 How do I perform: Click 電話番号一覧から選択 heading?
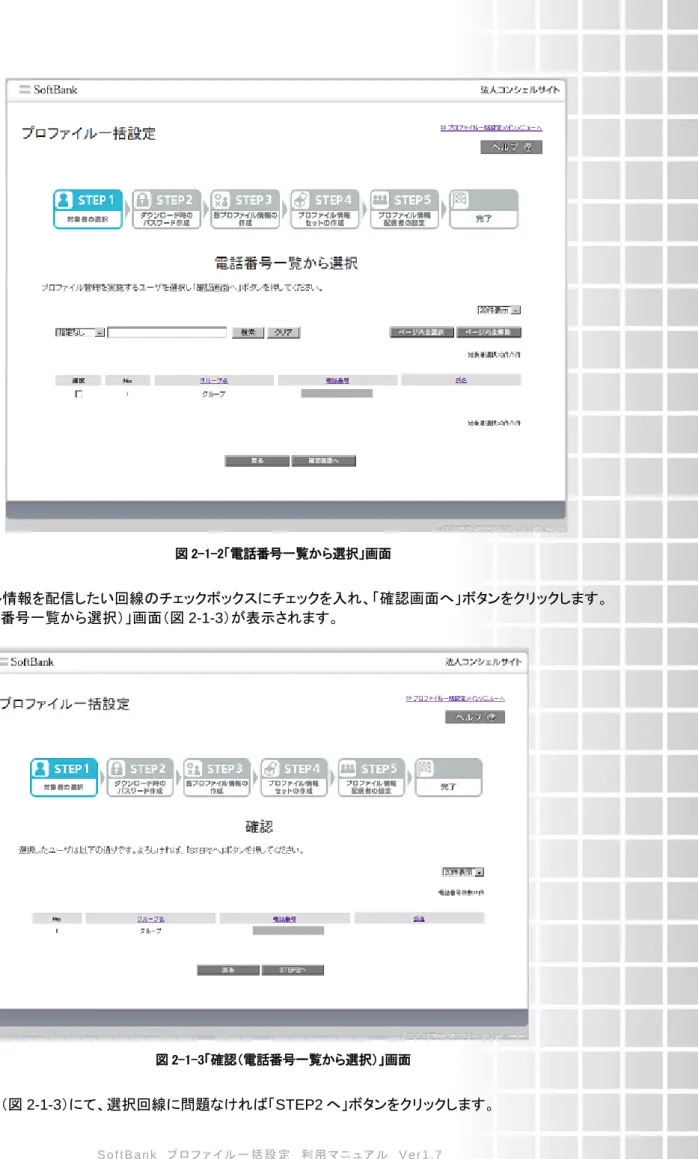[286, 262]
